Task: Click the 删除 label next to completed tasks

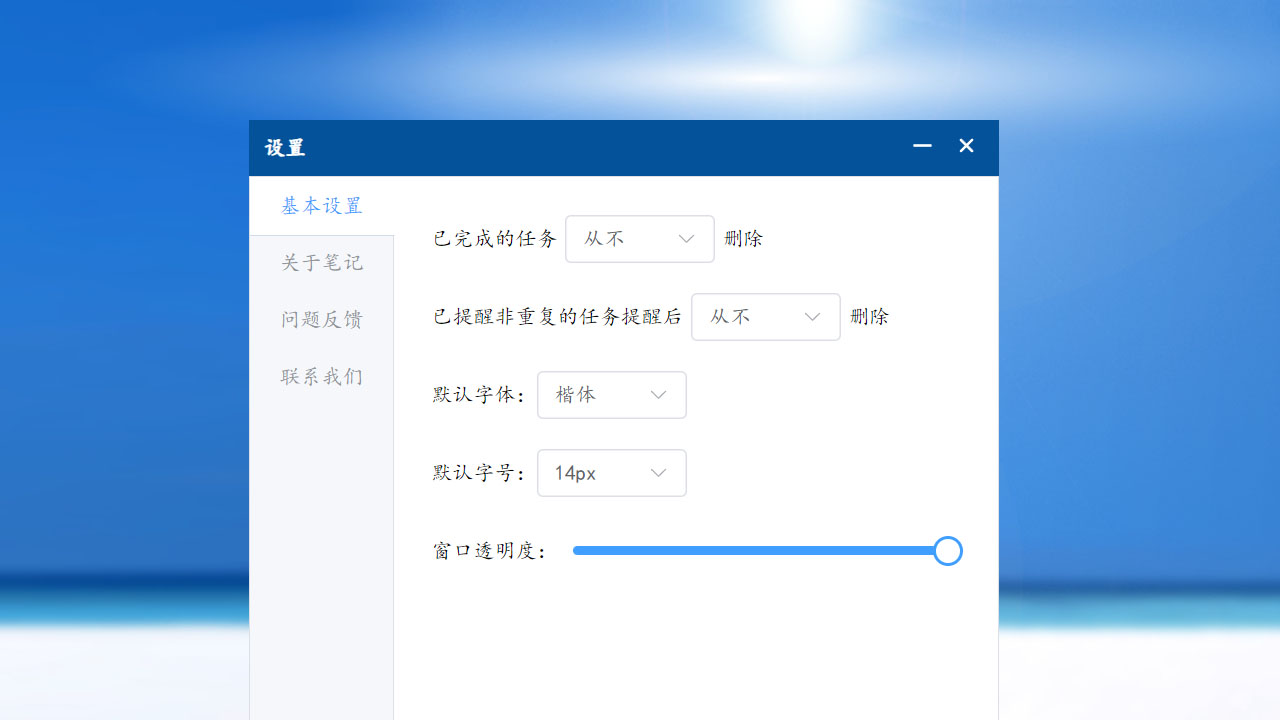Action: point(743,239)
